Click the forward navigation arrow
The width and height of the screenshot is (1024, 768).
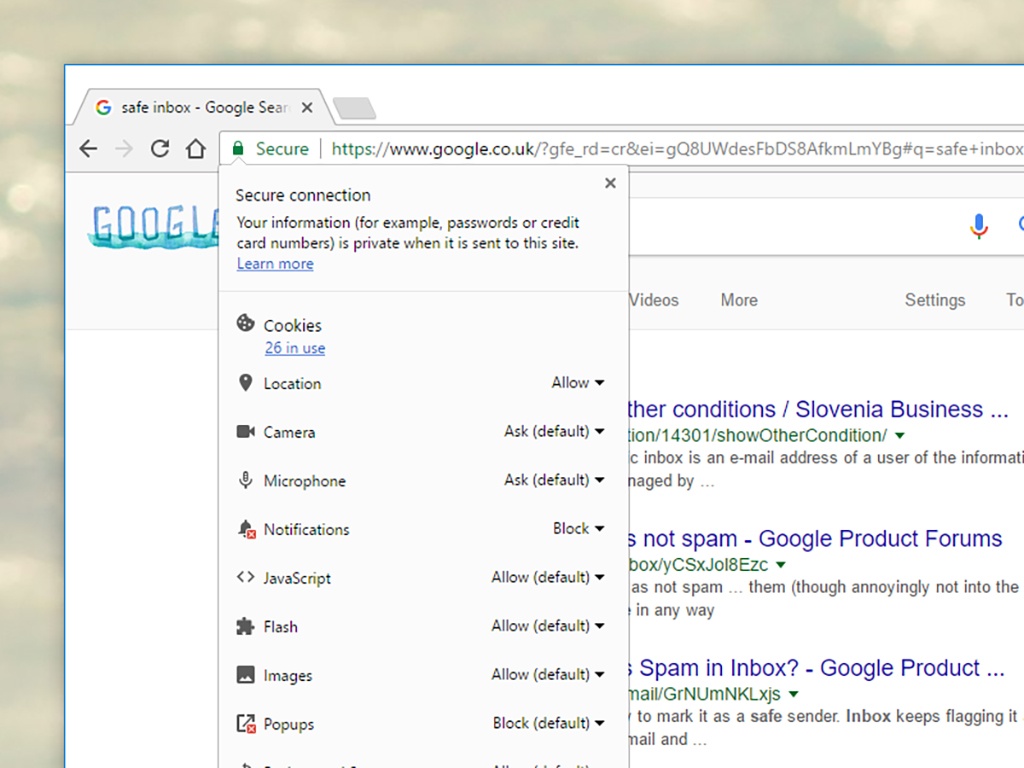[x=123, y=148]
